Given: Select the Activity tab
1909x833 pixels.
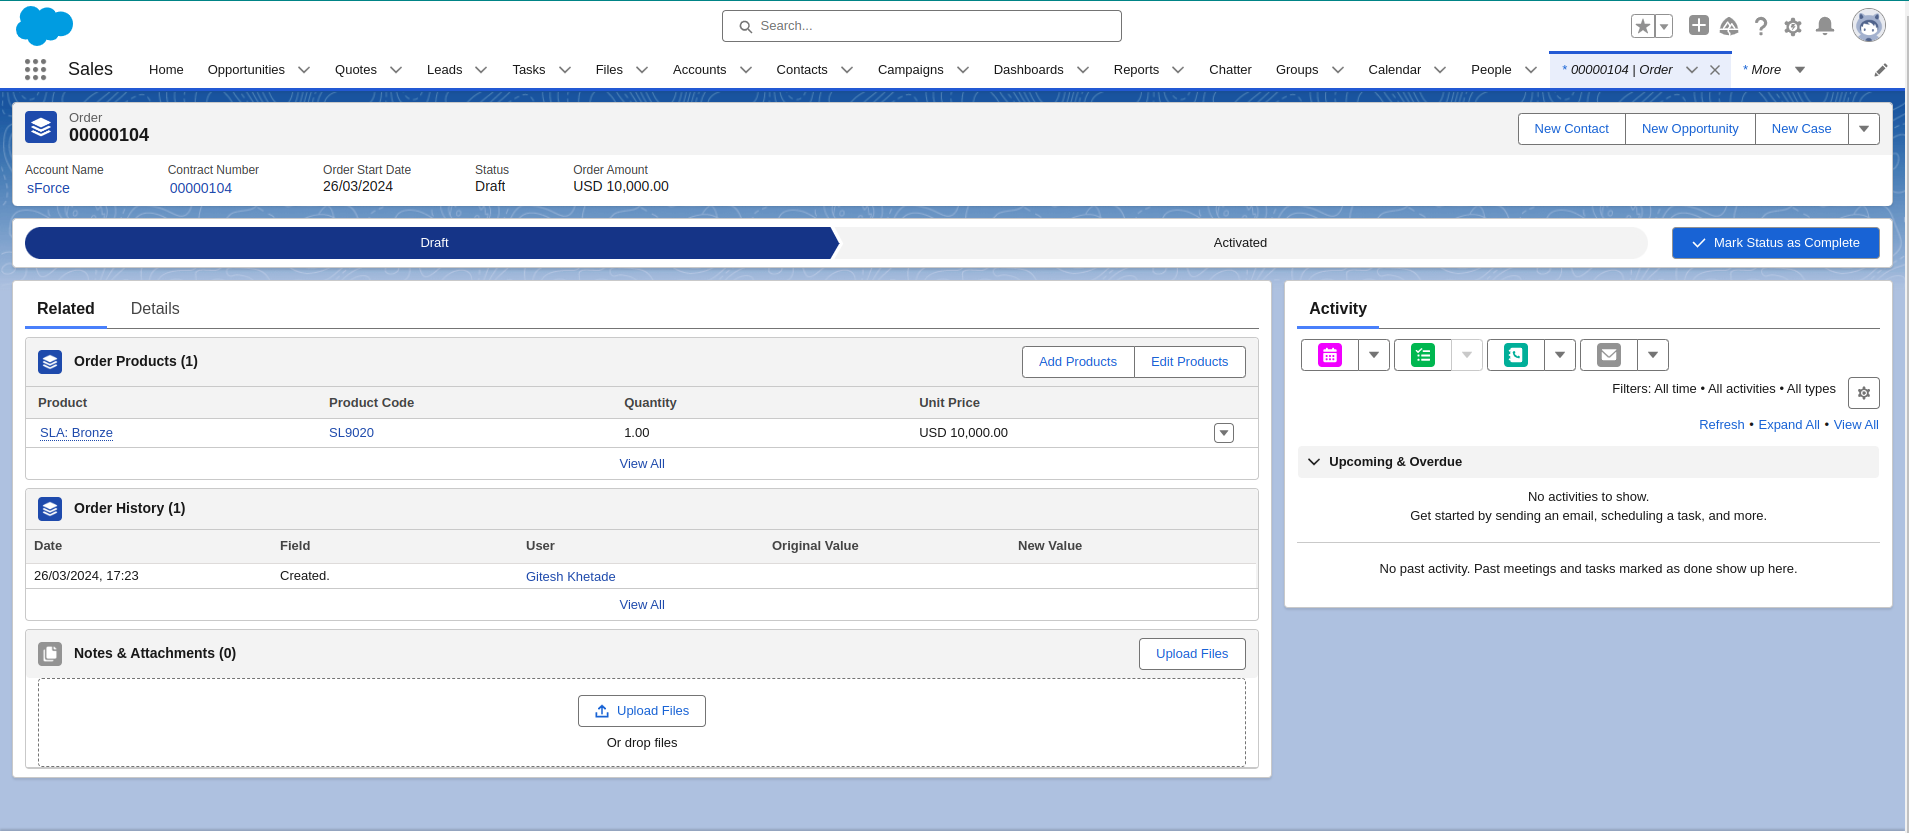Looking at the screenshot, I should [1338, 309].
